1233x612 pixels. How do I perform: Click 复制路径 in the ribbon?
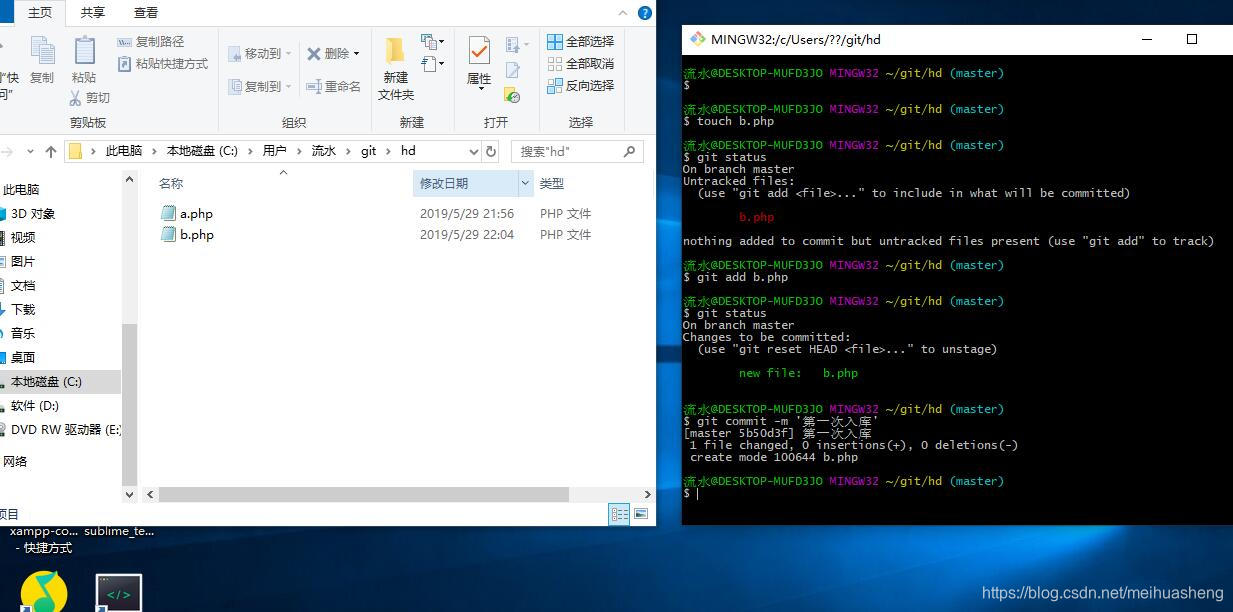(151, 42)
